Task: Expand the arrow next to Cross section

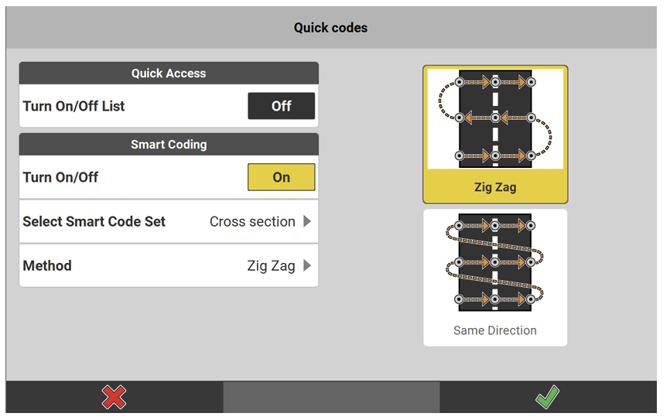Action: click(x=307, y=221)
